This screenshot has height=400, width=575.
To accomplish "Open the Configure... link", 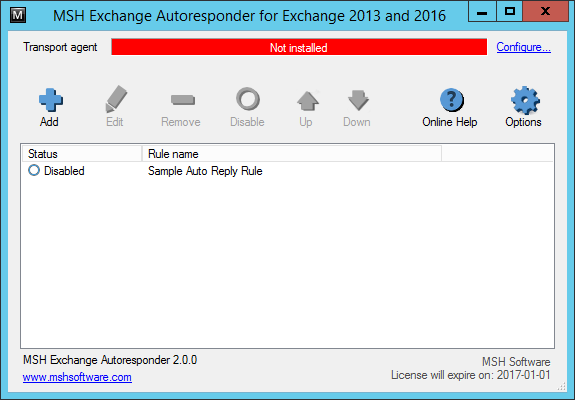I will 523,47.
